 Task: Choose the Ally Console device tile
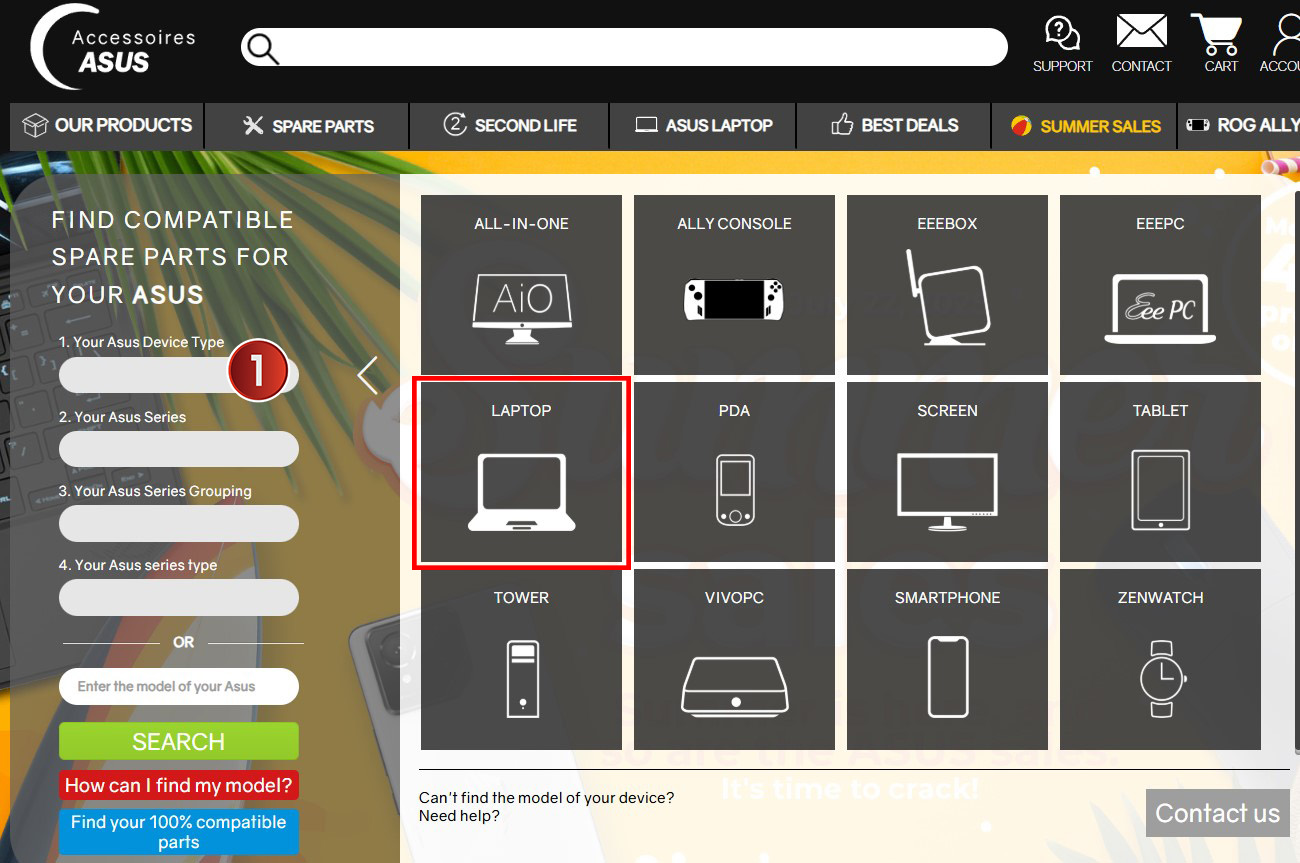[x=734, y=285]
